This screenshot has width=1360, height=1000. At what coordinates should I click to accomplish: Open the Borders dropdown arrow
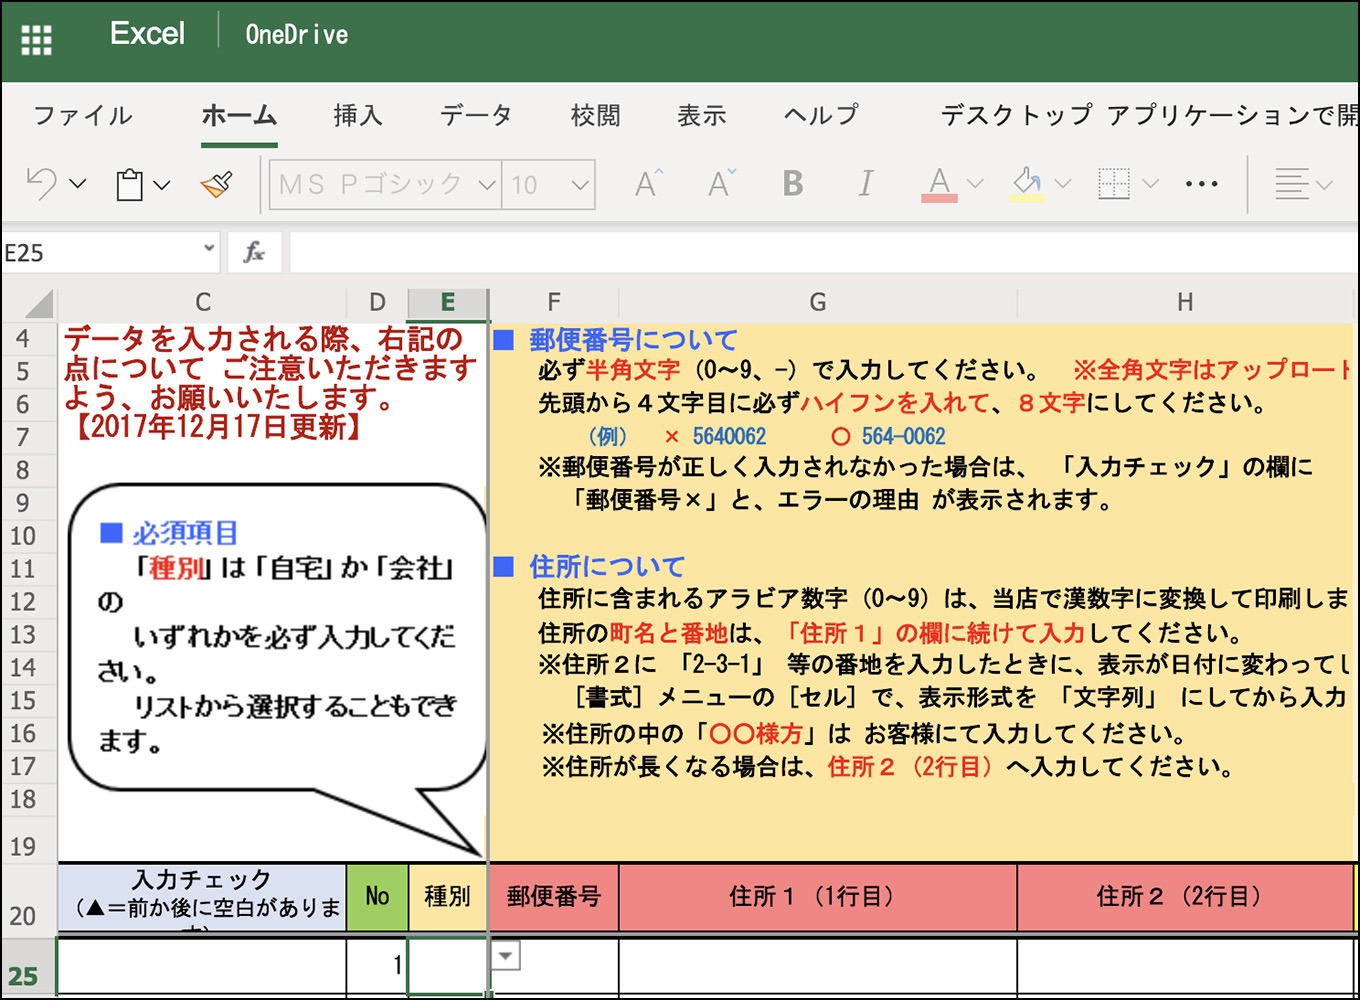[1150, 185]
